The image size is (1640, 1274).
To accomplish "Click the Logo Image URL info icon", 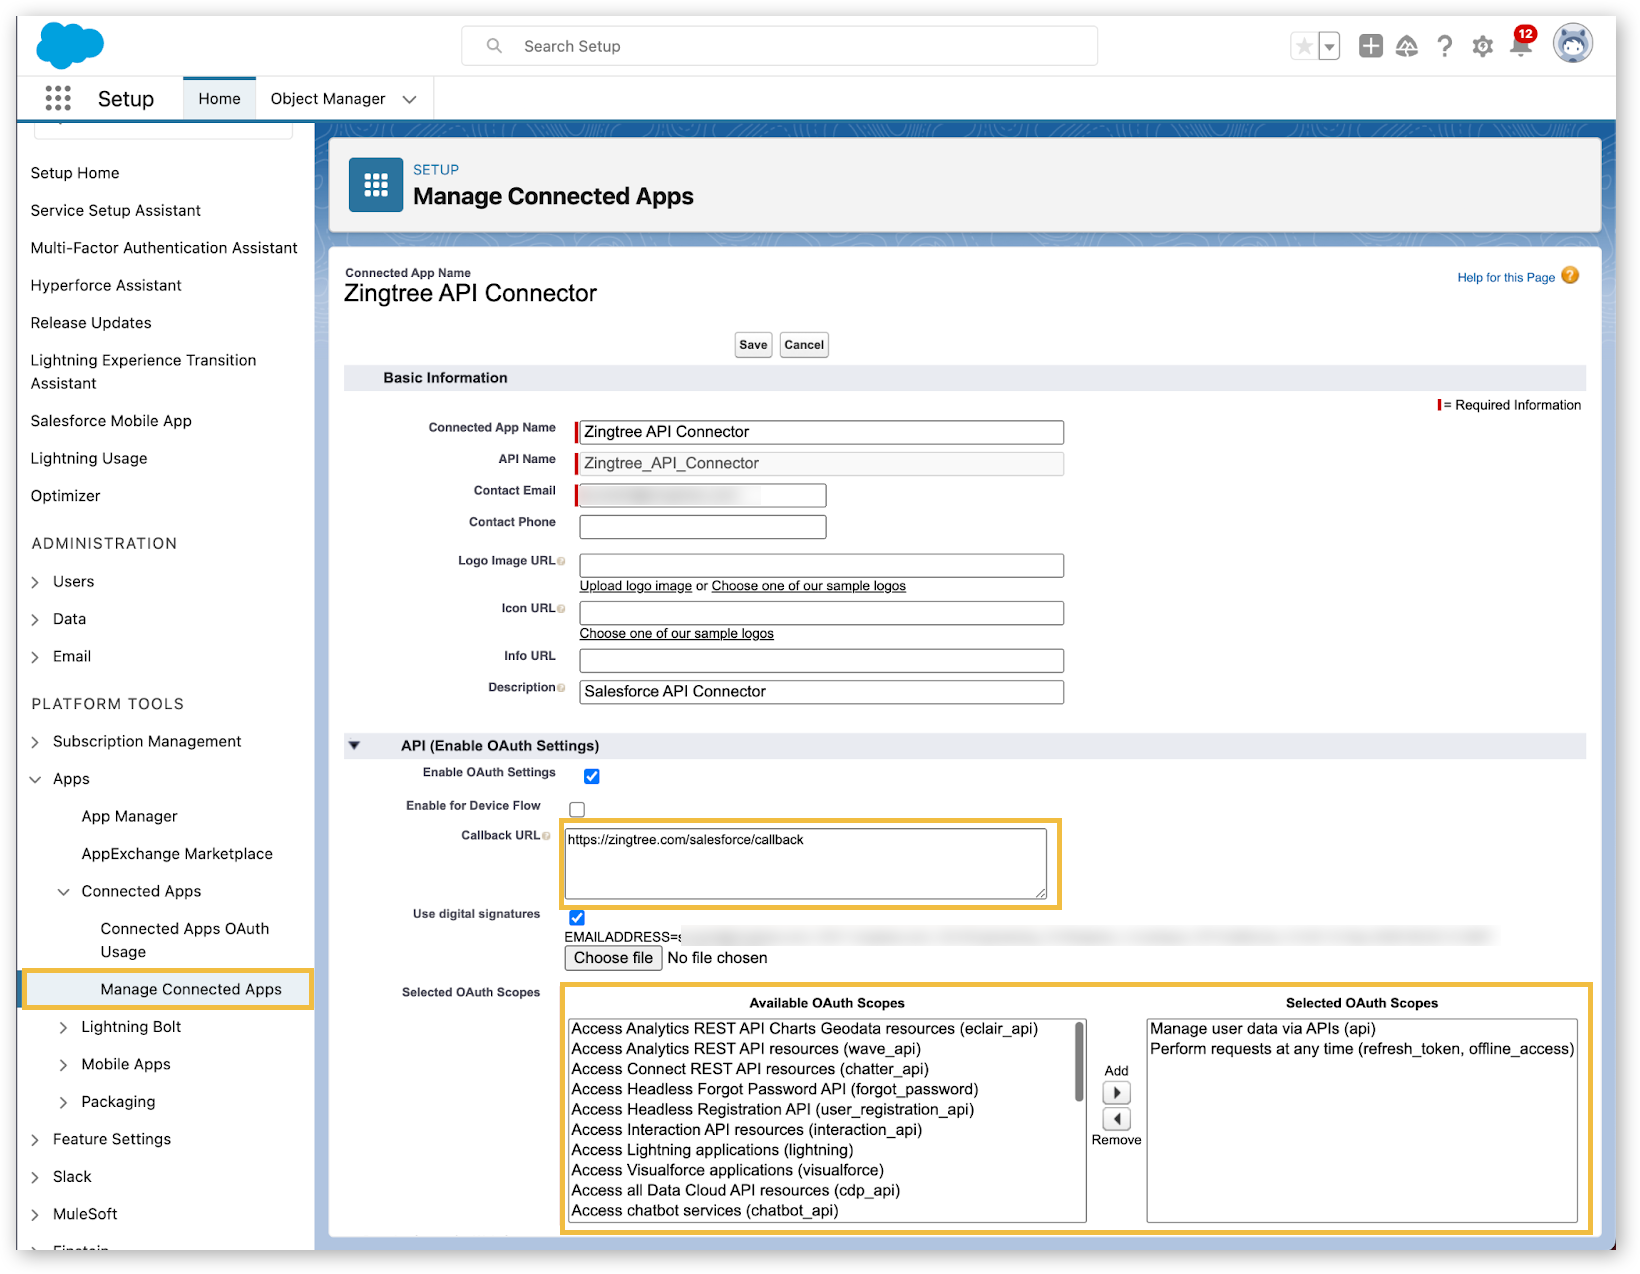I will (561, 561).
